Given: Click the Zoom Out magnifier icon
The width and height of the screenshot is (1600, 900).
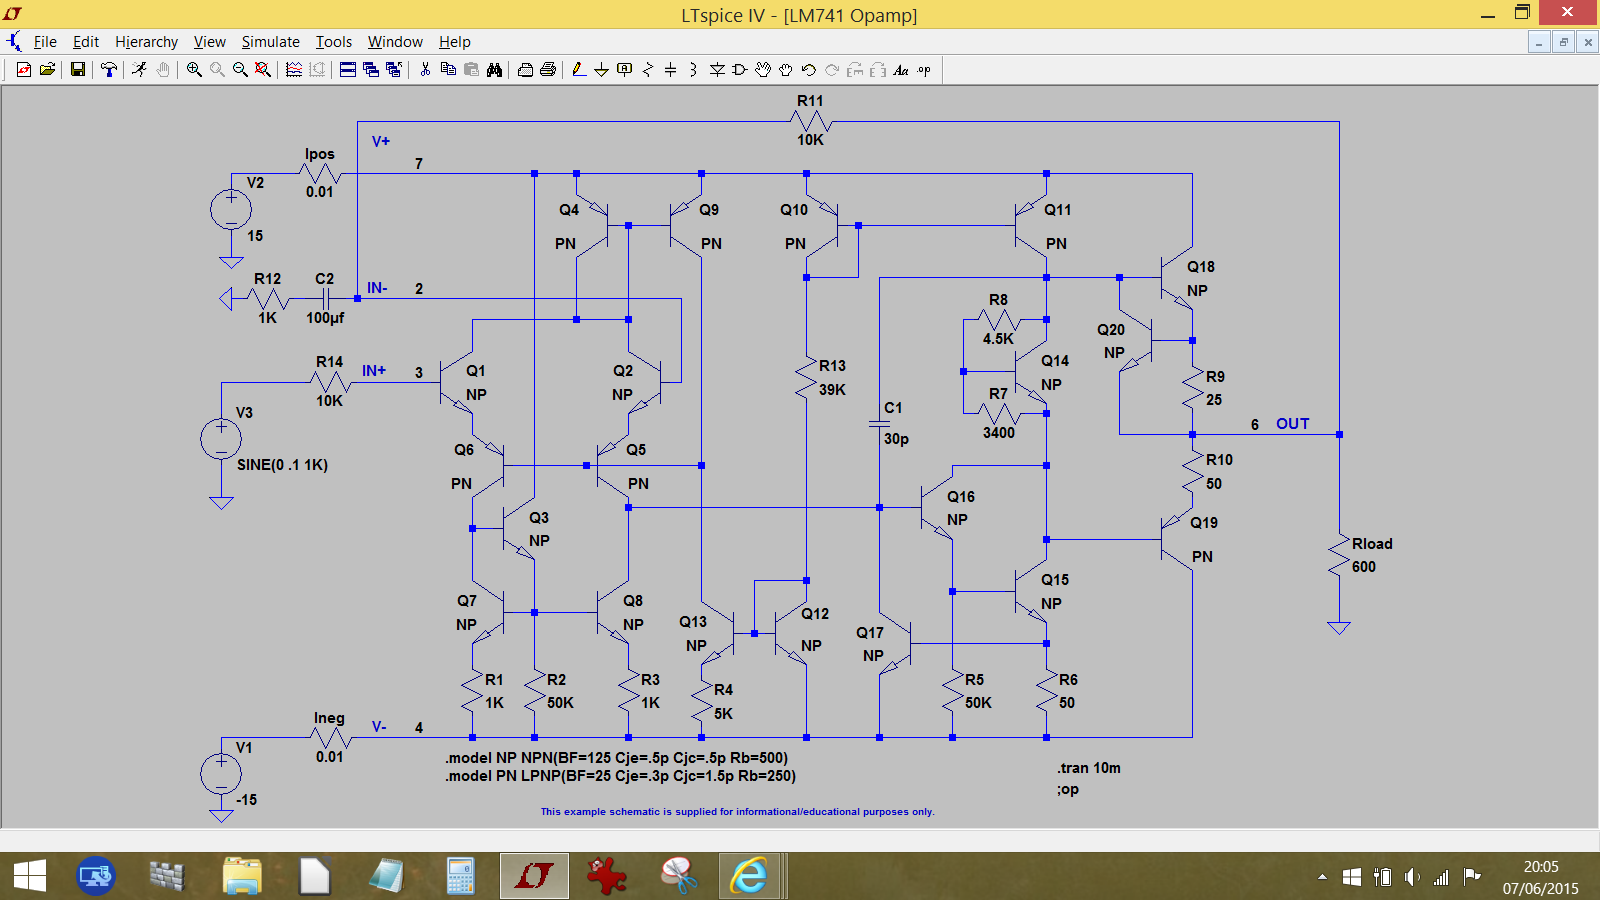Looking at the screenshot, I should [x=240, y=70].
